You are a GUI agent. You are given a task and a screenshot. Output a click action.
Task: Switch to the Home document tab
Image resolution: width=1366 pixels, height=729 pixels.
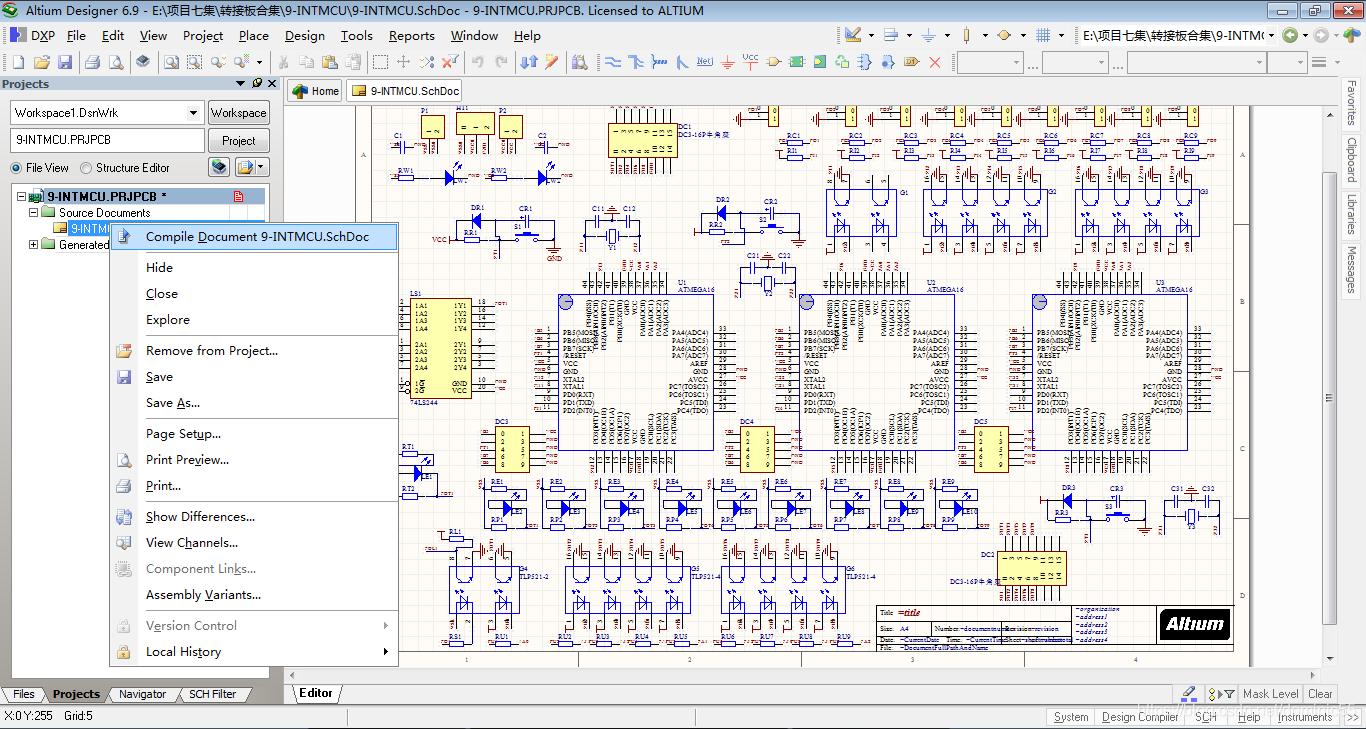click(316, 91)
